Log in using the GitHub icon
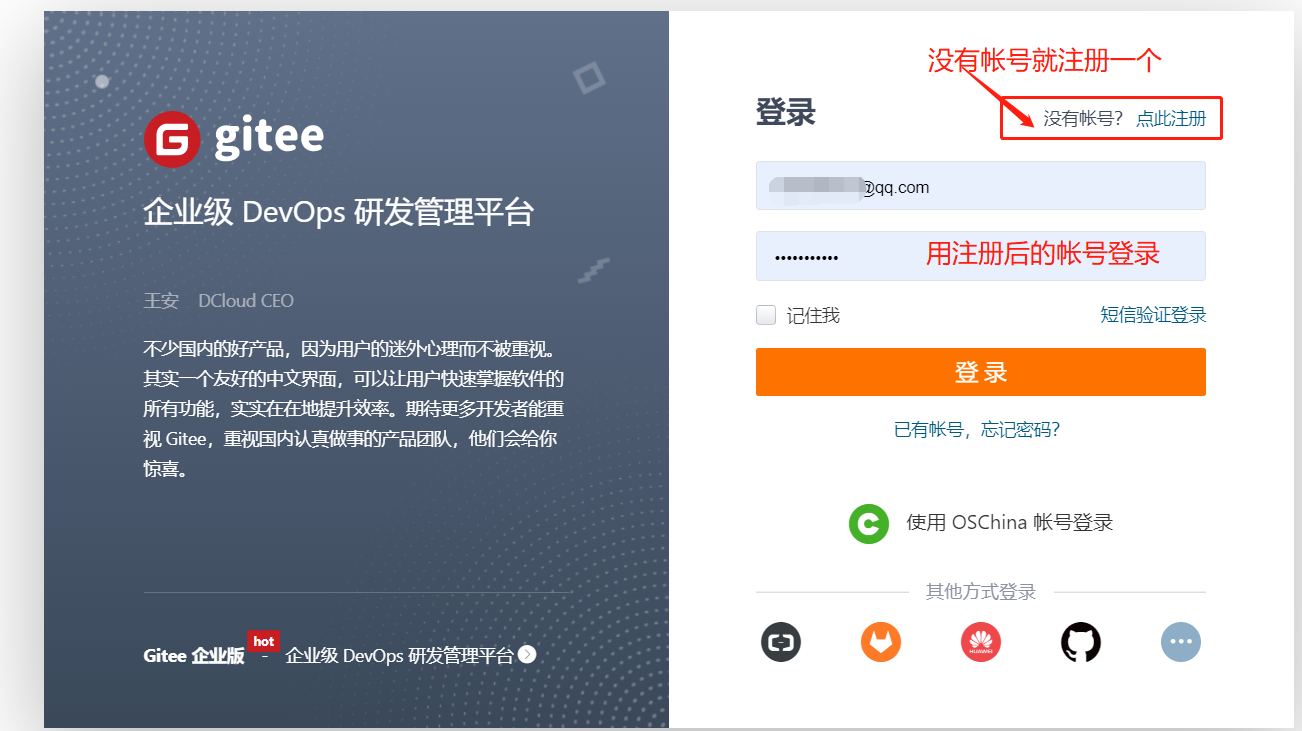 point(1080,642)
